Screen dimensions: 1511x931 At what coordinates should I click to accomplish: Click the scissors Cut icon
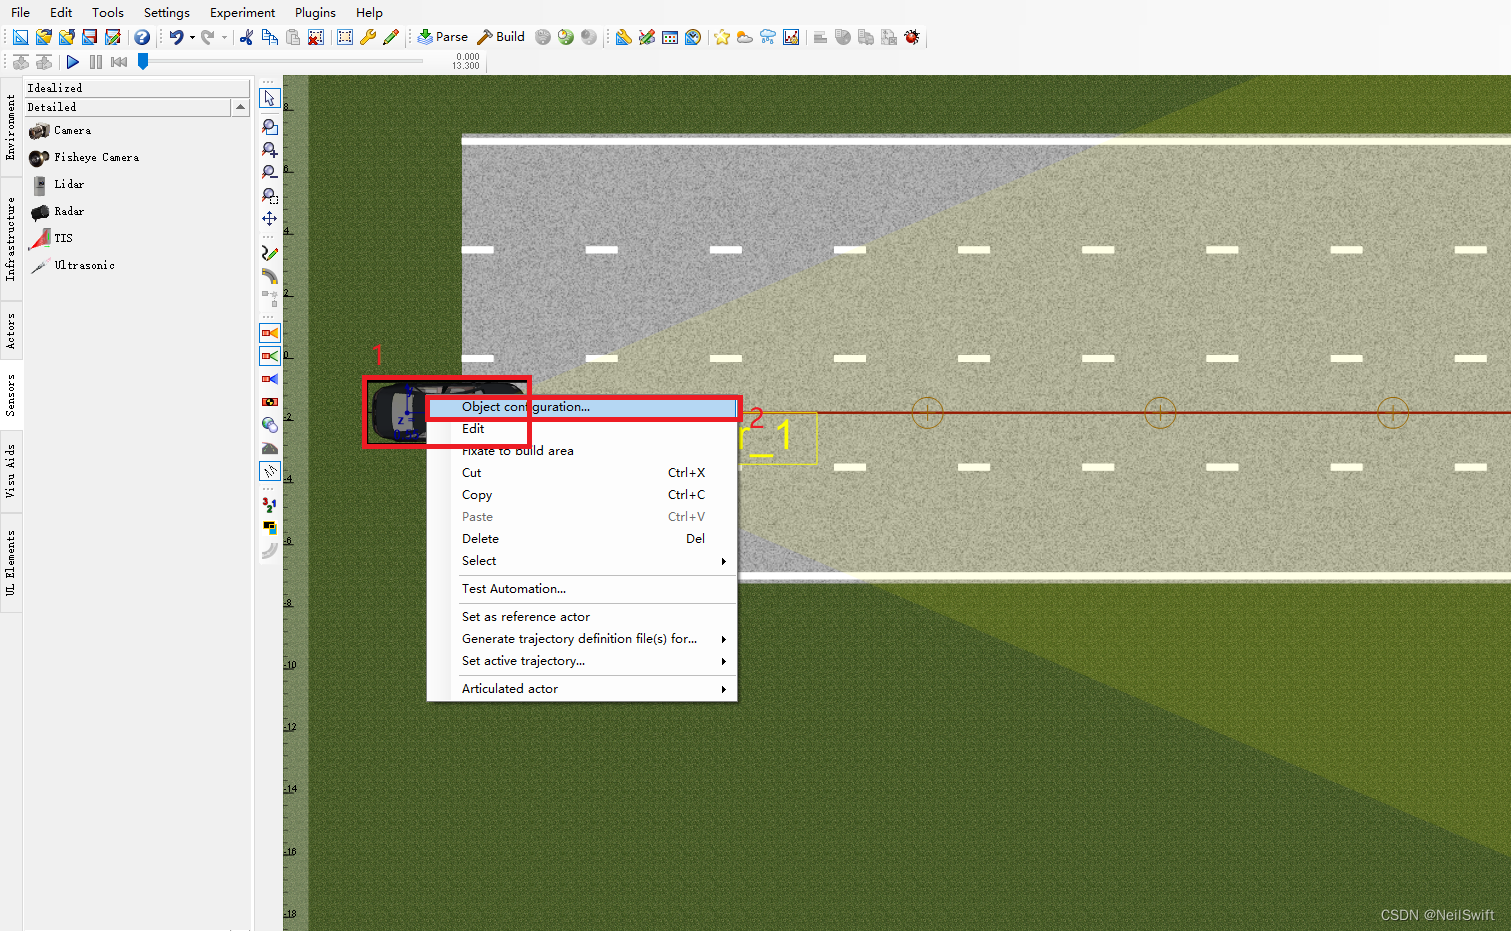pos(246,37)
